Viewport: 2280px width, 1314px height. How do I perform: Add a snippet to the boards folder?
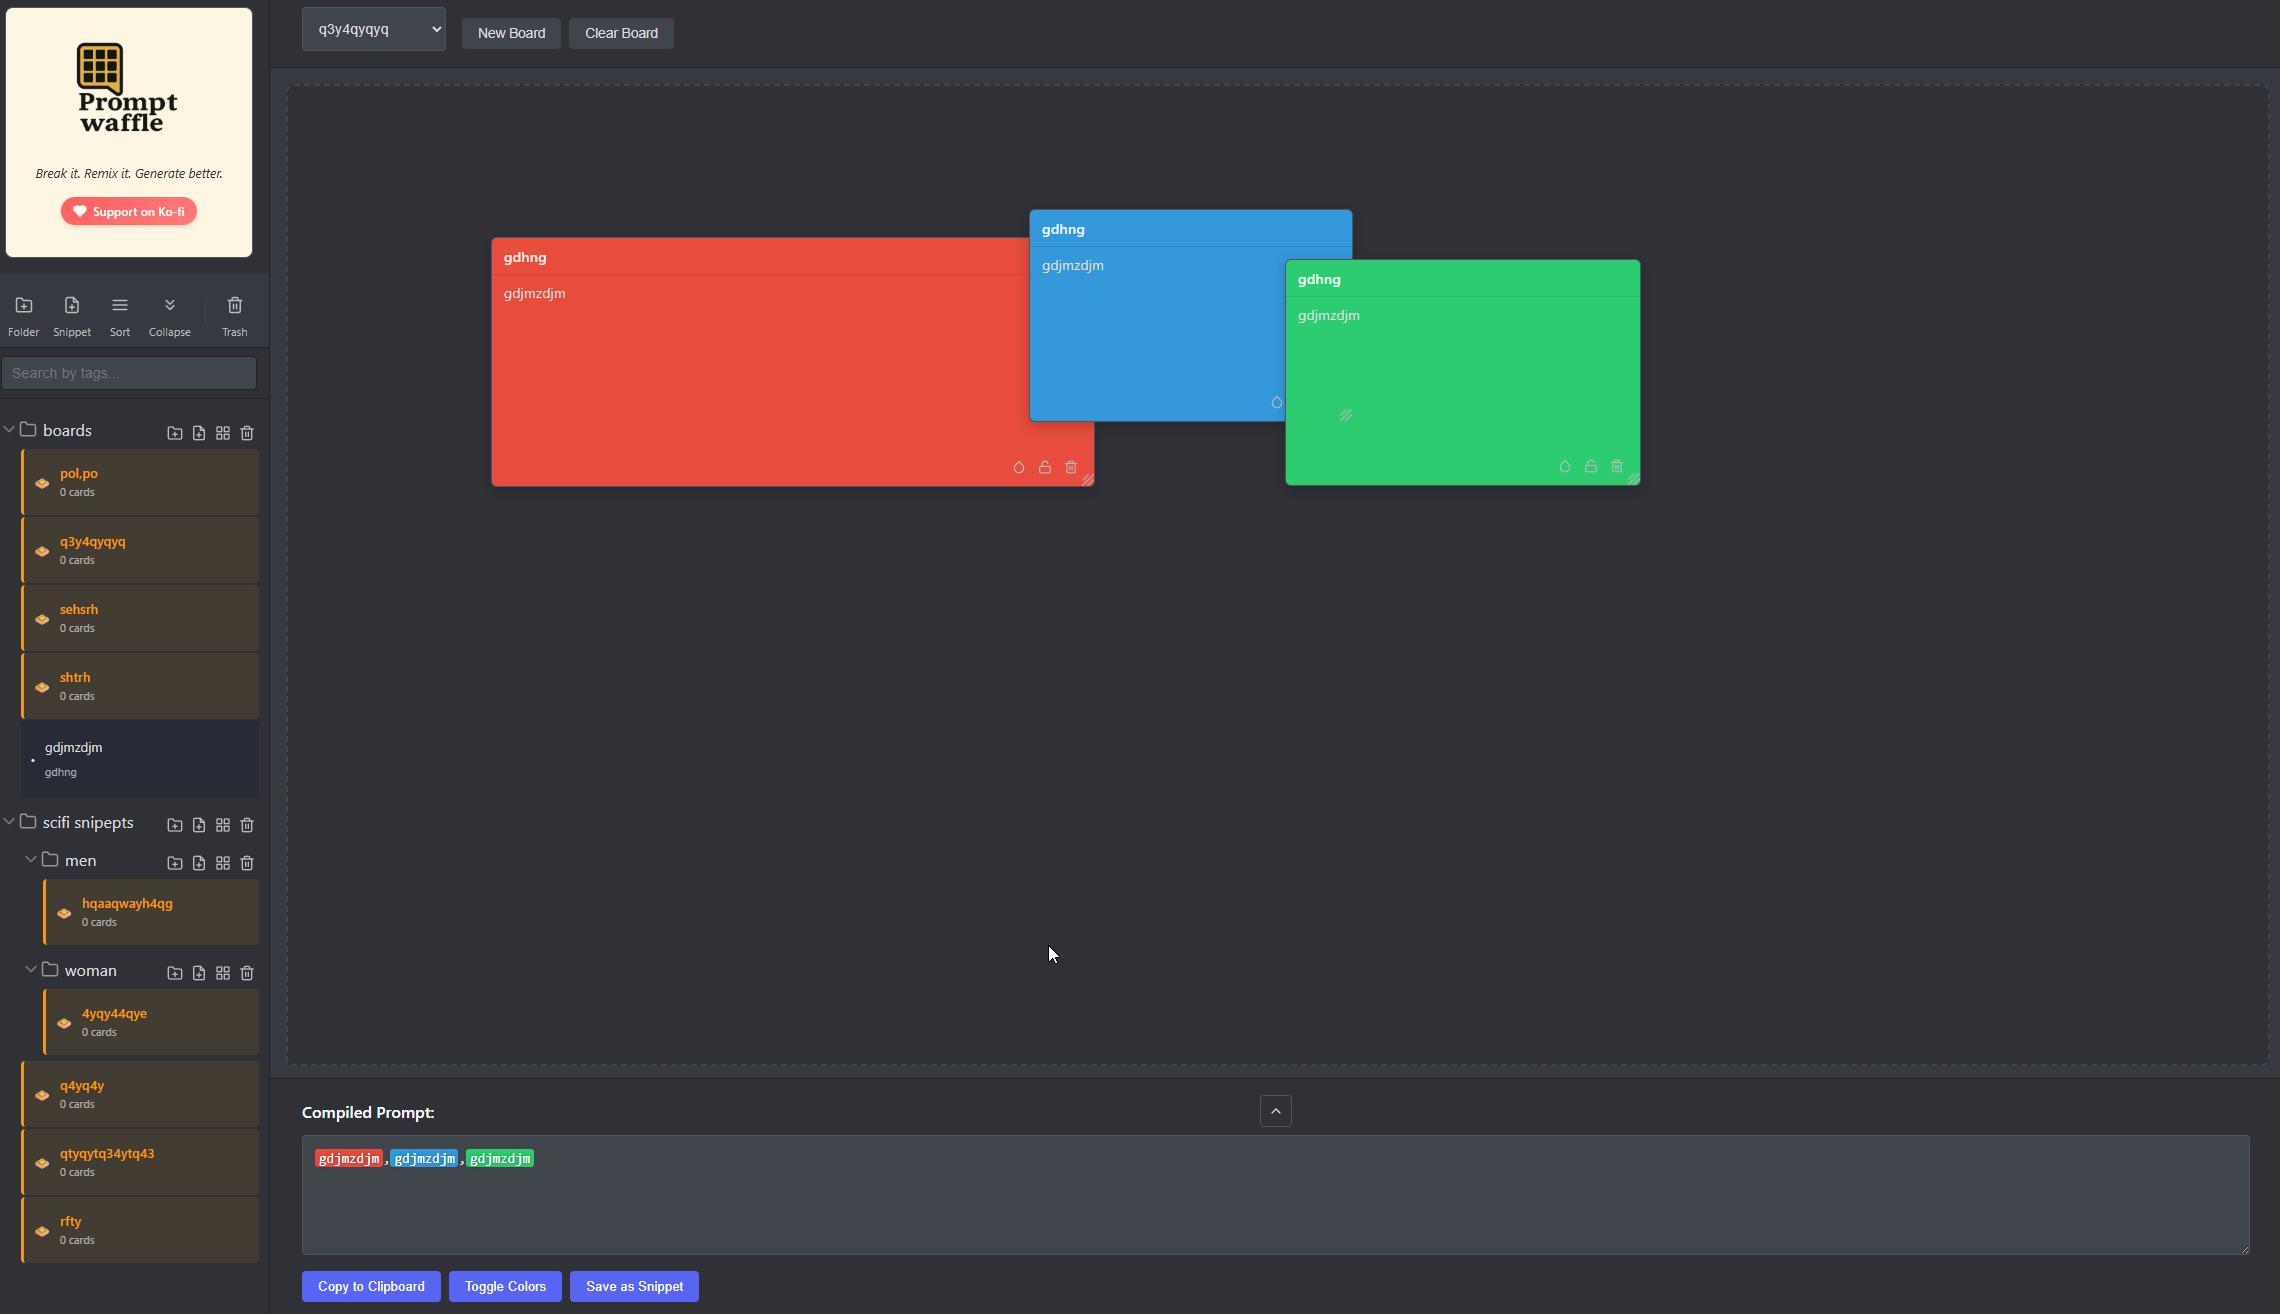coord(199,433)
